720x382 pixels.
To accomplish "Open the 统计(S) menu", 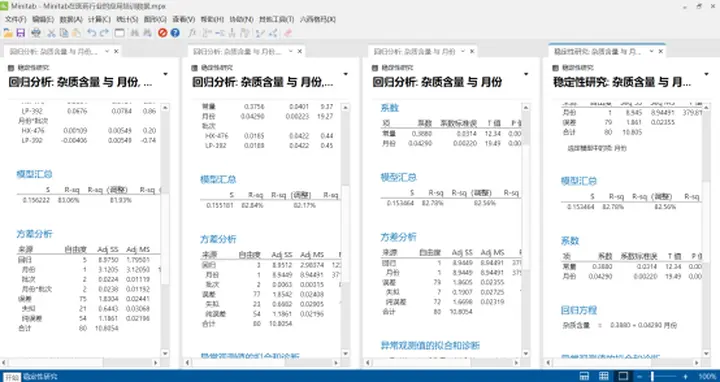I will pos(127,19).
